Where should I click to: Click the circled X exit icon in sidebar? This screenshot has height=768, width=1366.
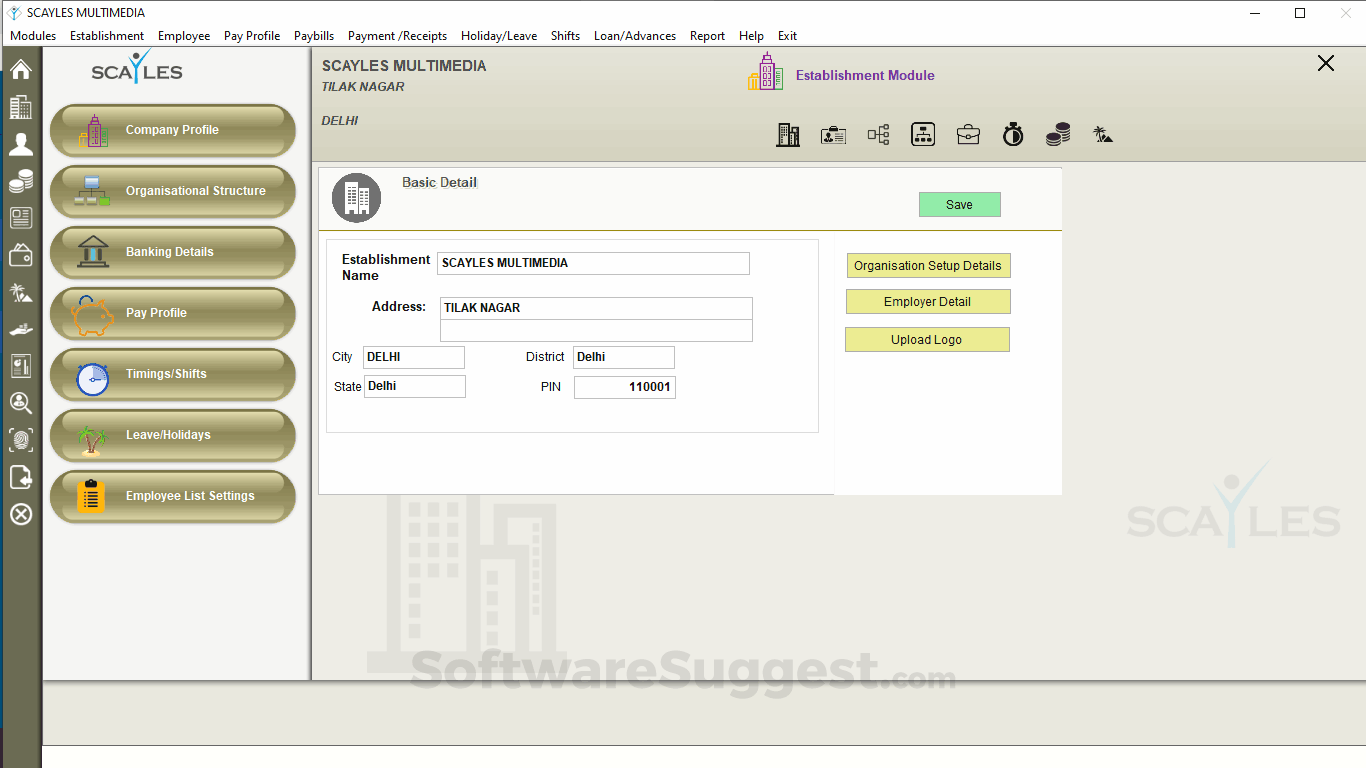click(21, 514)
